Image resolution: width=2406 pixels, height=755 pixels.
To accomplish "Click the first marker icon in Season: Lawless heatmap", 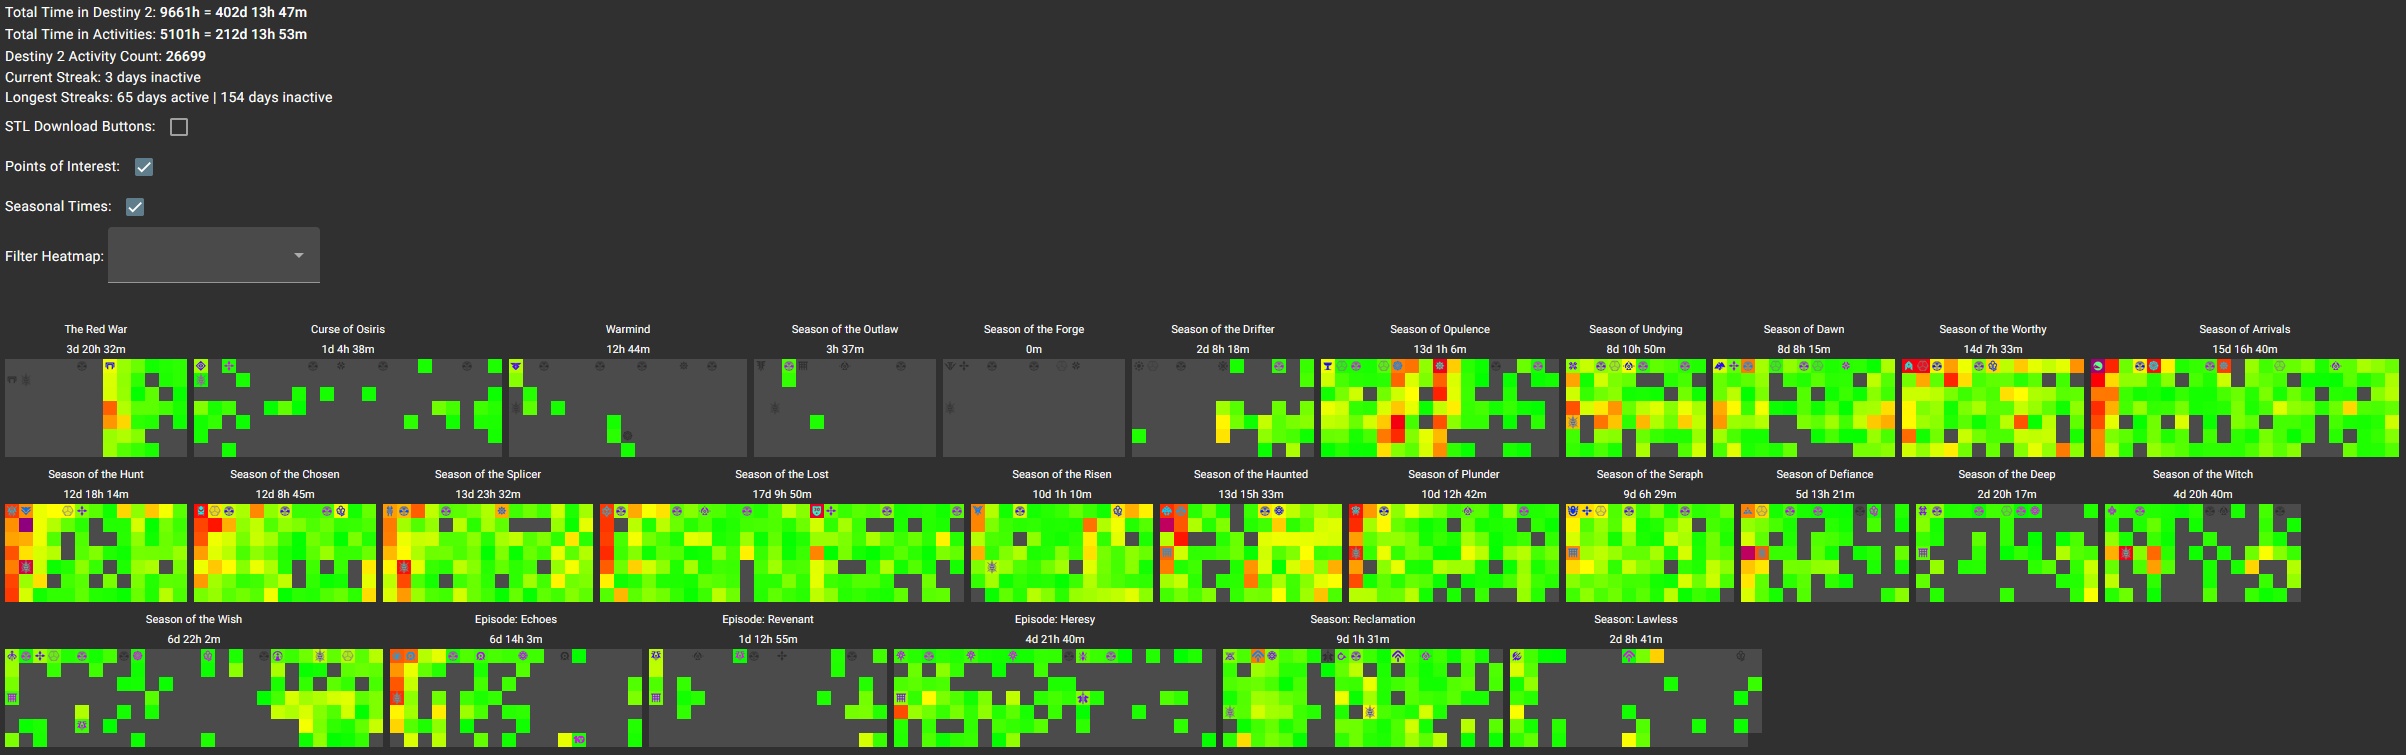I will (x=1517, y=656).
